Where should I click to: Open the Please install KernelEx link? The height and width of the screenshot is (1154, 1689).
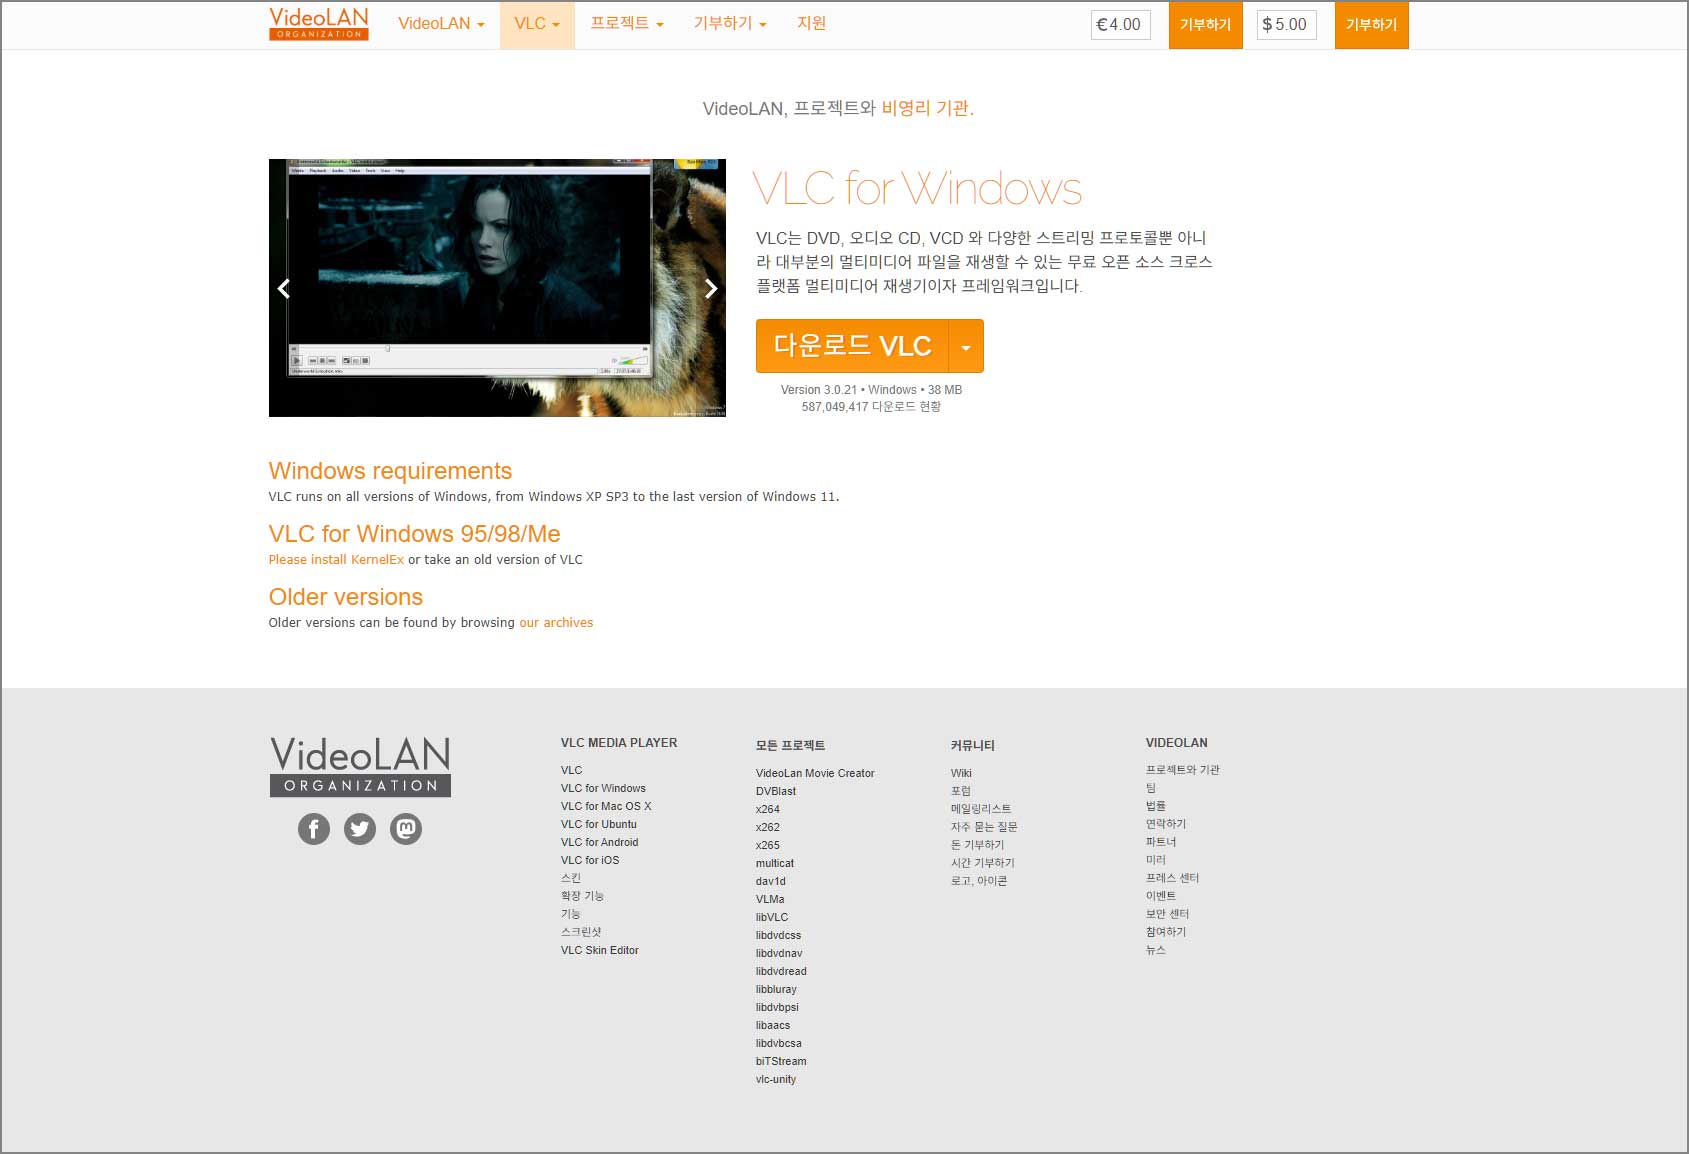coord(335,559)
